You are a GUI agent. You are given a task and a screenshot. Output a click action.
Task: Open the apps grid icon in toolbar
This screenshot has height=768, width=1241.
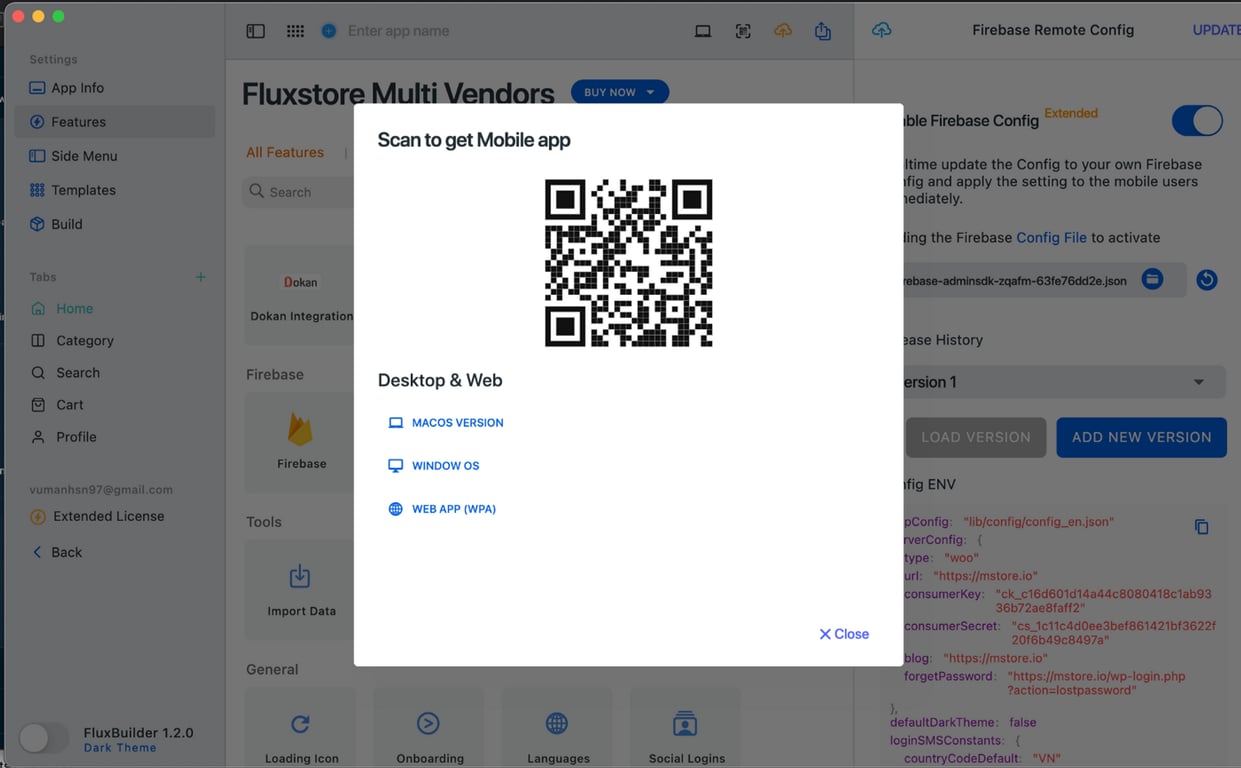tap(295, 31)
